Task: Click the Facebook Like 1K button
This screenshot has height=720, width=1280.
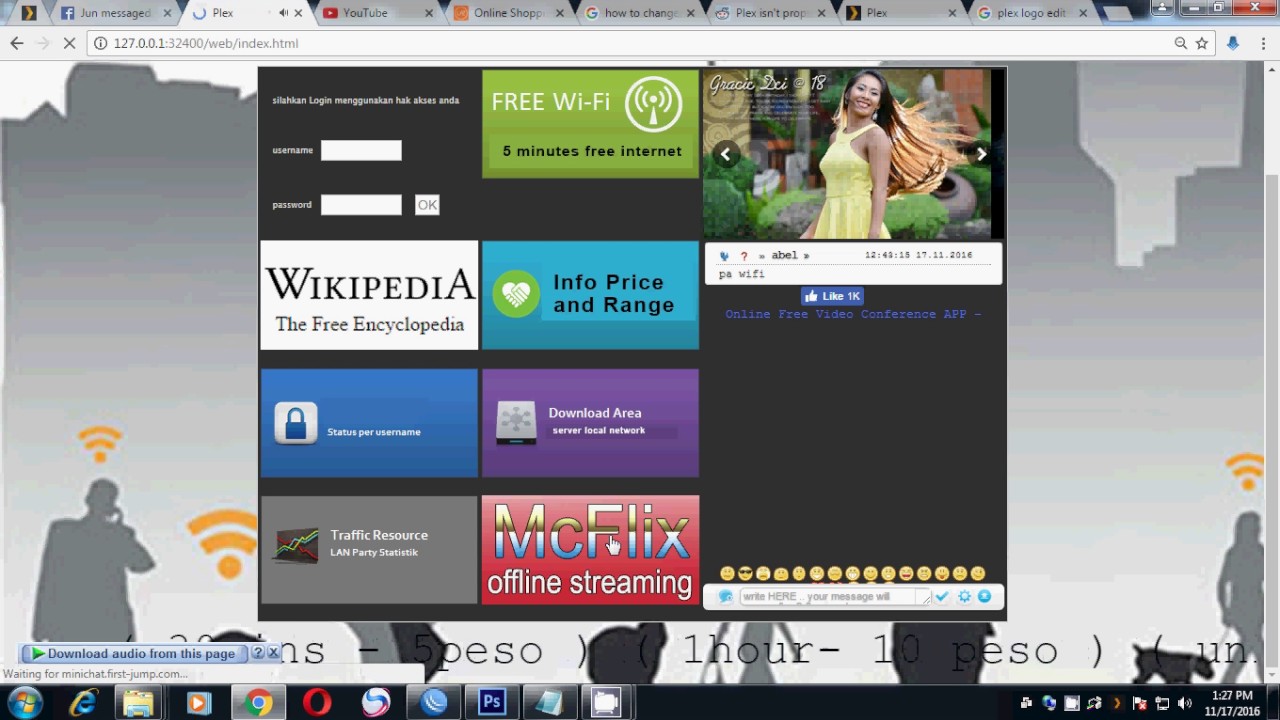Action: [832, 296]
